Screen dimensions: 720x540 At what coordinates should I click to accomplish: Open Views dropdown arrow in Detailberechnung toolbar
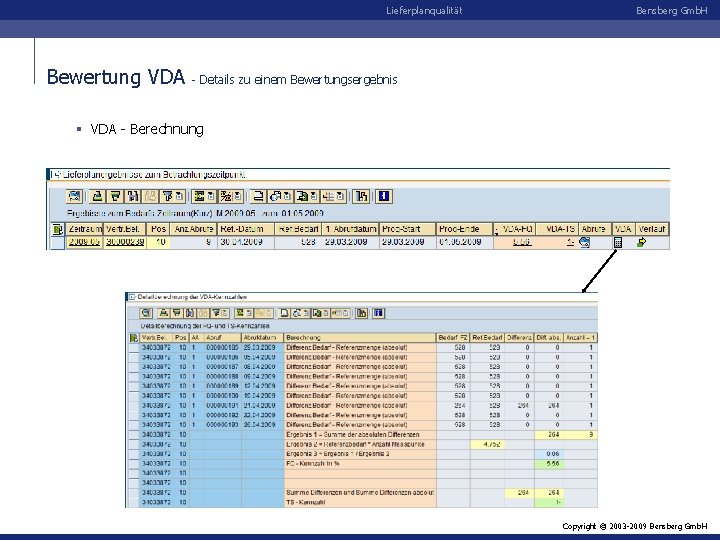[306, 313]
